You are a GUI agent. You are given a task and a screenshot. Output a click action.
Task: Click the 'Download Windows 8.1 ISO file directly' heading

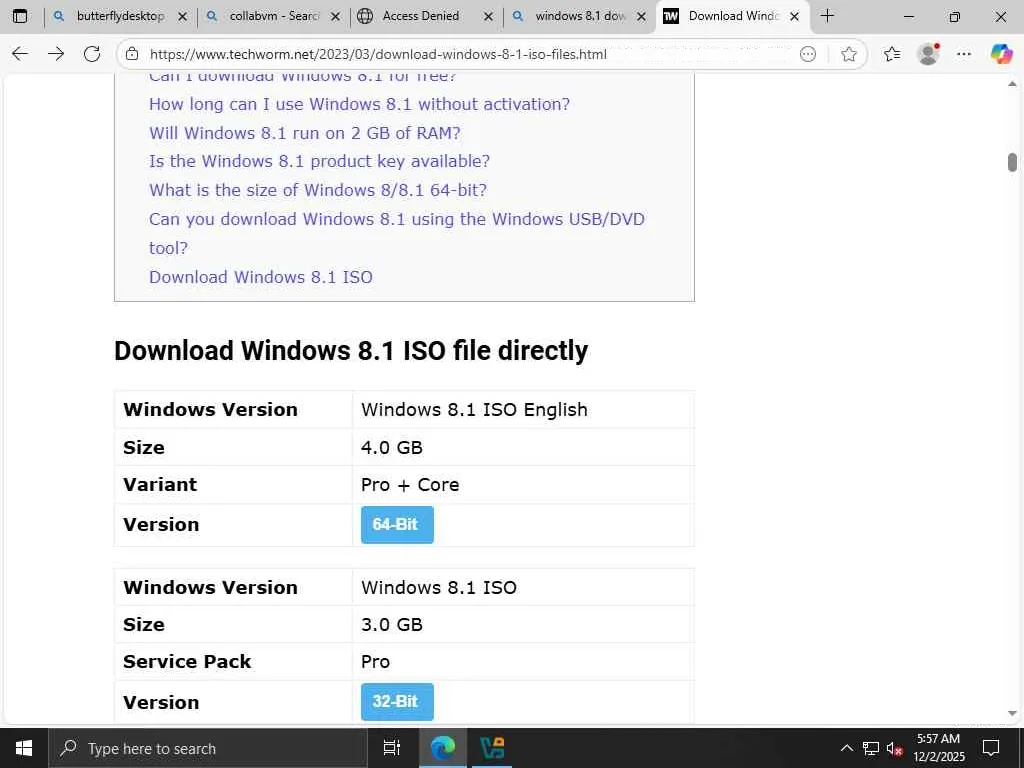(x=351, y=351)
